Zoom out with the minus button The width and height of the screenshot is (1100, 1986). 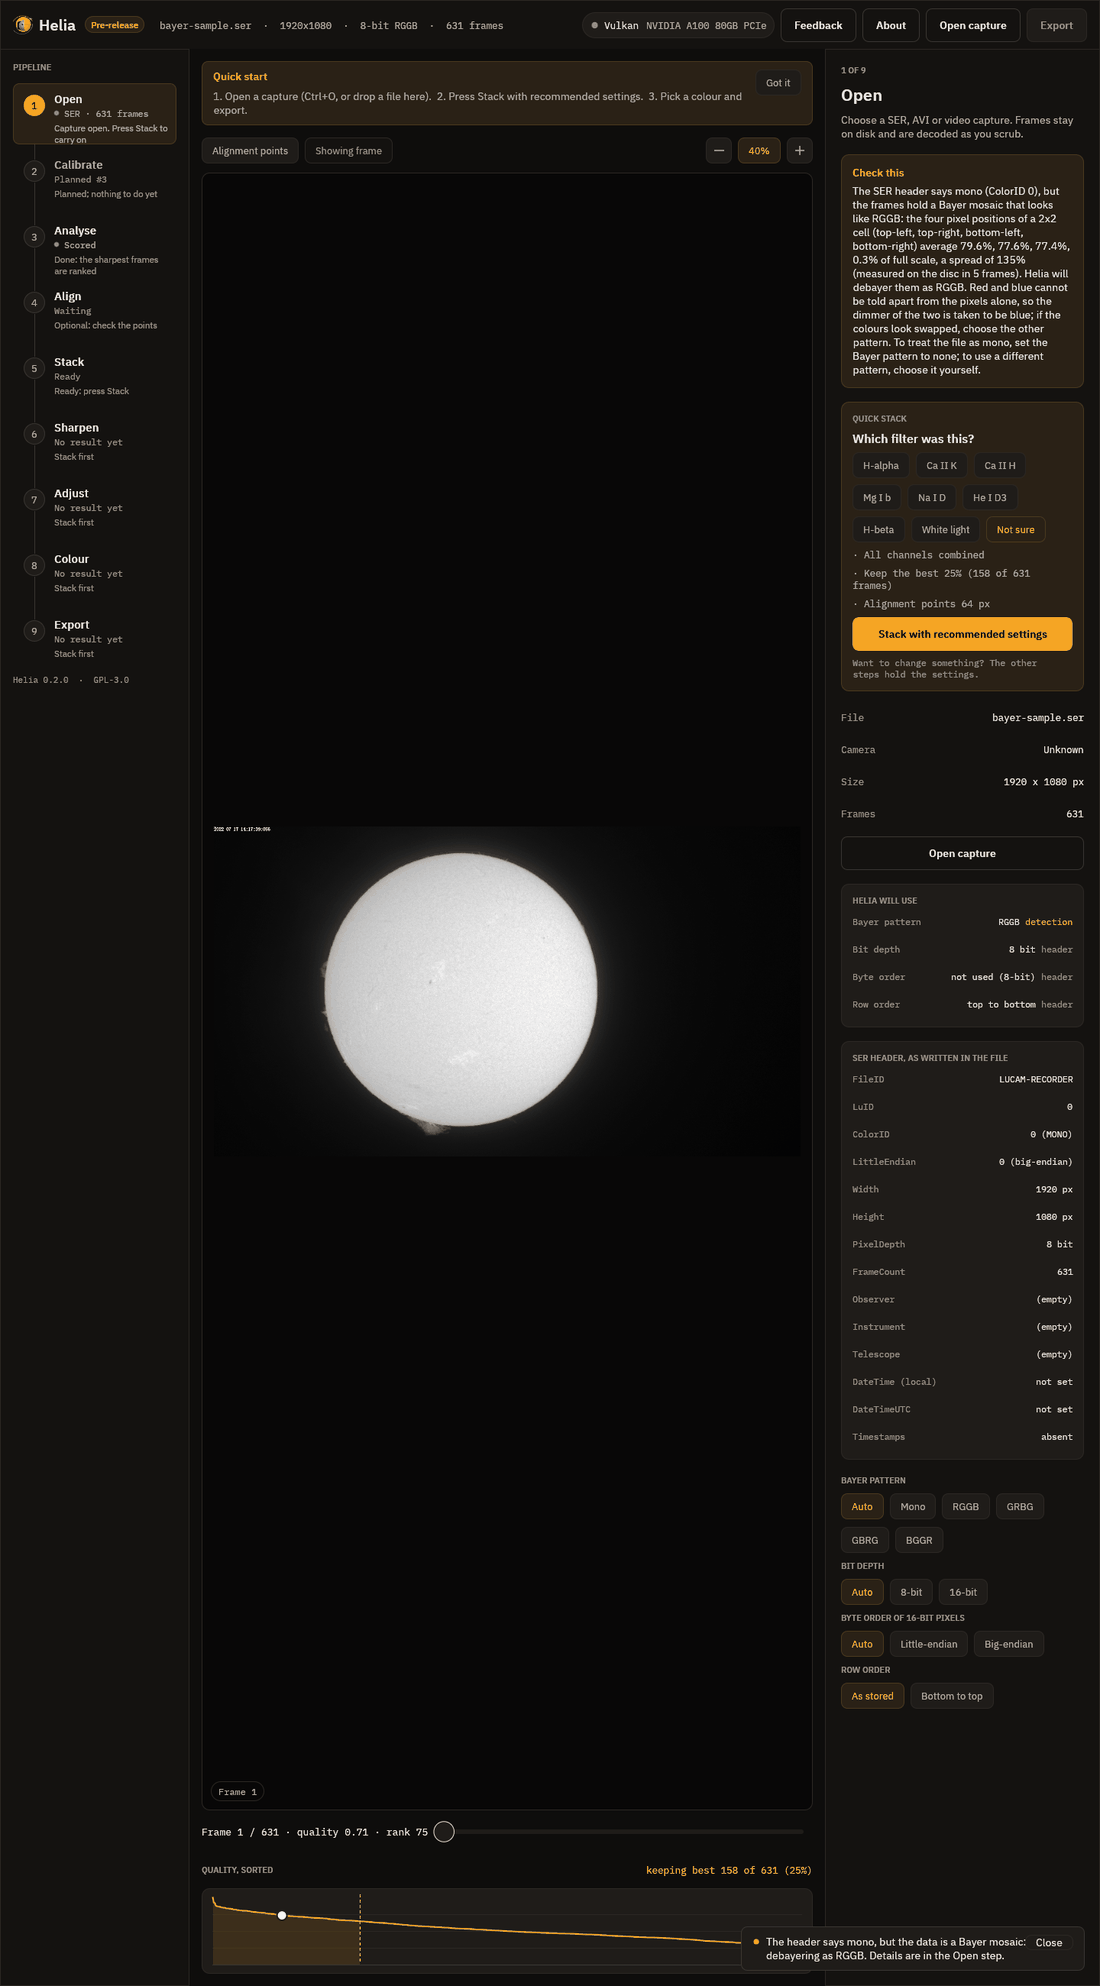[x=719, y=151]
